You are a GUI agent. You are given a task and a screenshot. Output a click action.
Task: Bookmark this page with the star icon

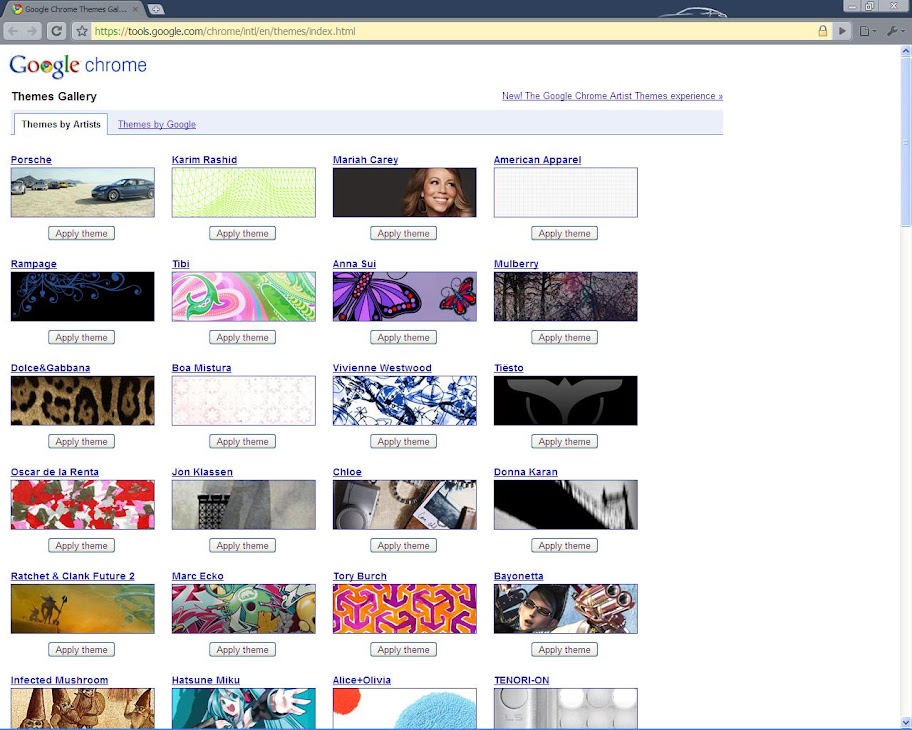[82, 31]
